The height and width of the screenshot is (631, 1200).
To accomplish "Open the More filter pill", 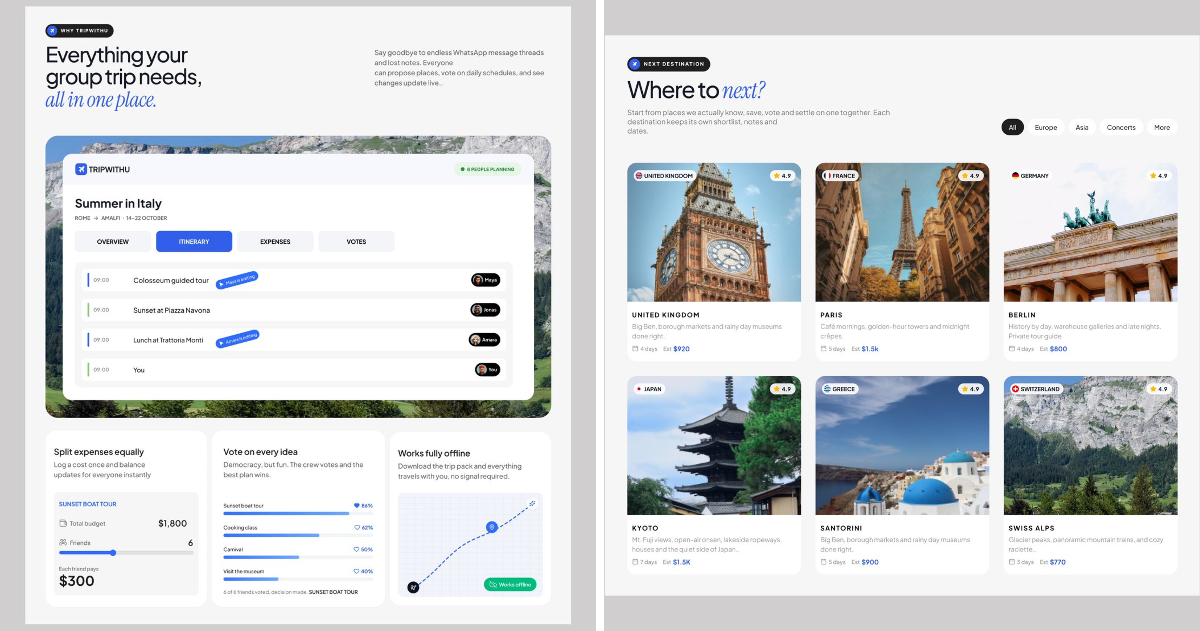I will point(1162,127).
